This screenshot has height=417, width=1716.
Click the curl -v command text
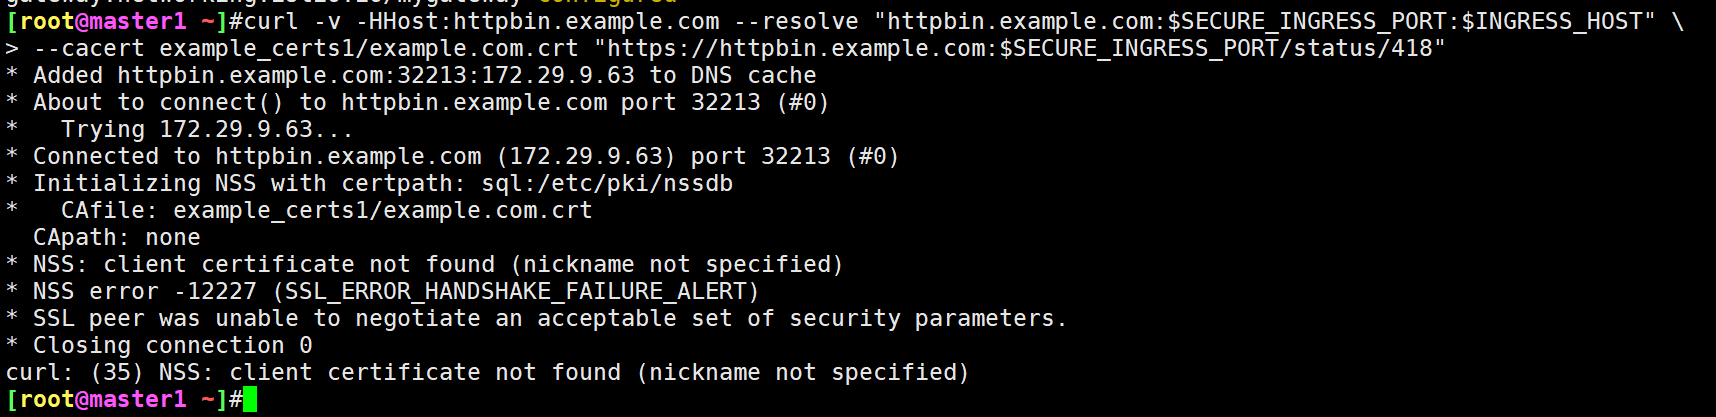[293, 21]
